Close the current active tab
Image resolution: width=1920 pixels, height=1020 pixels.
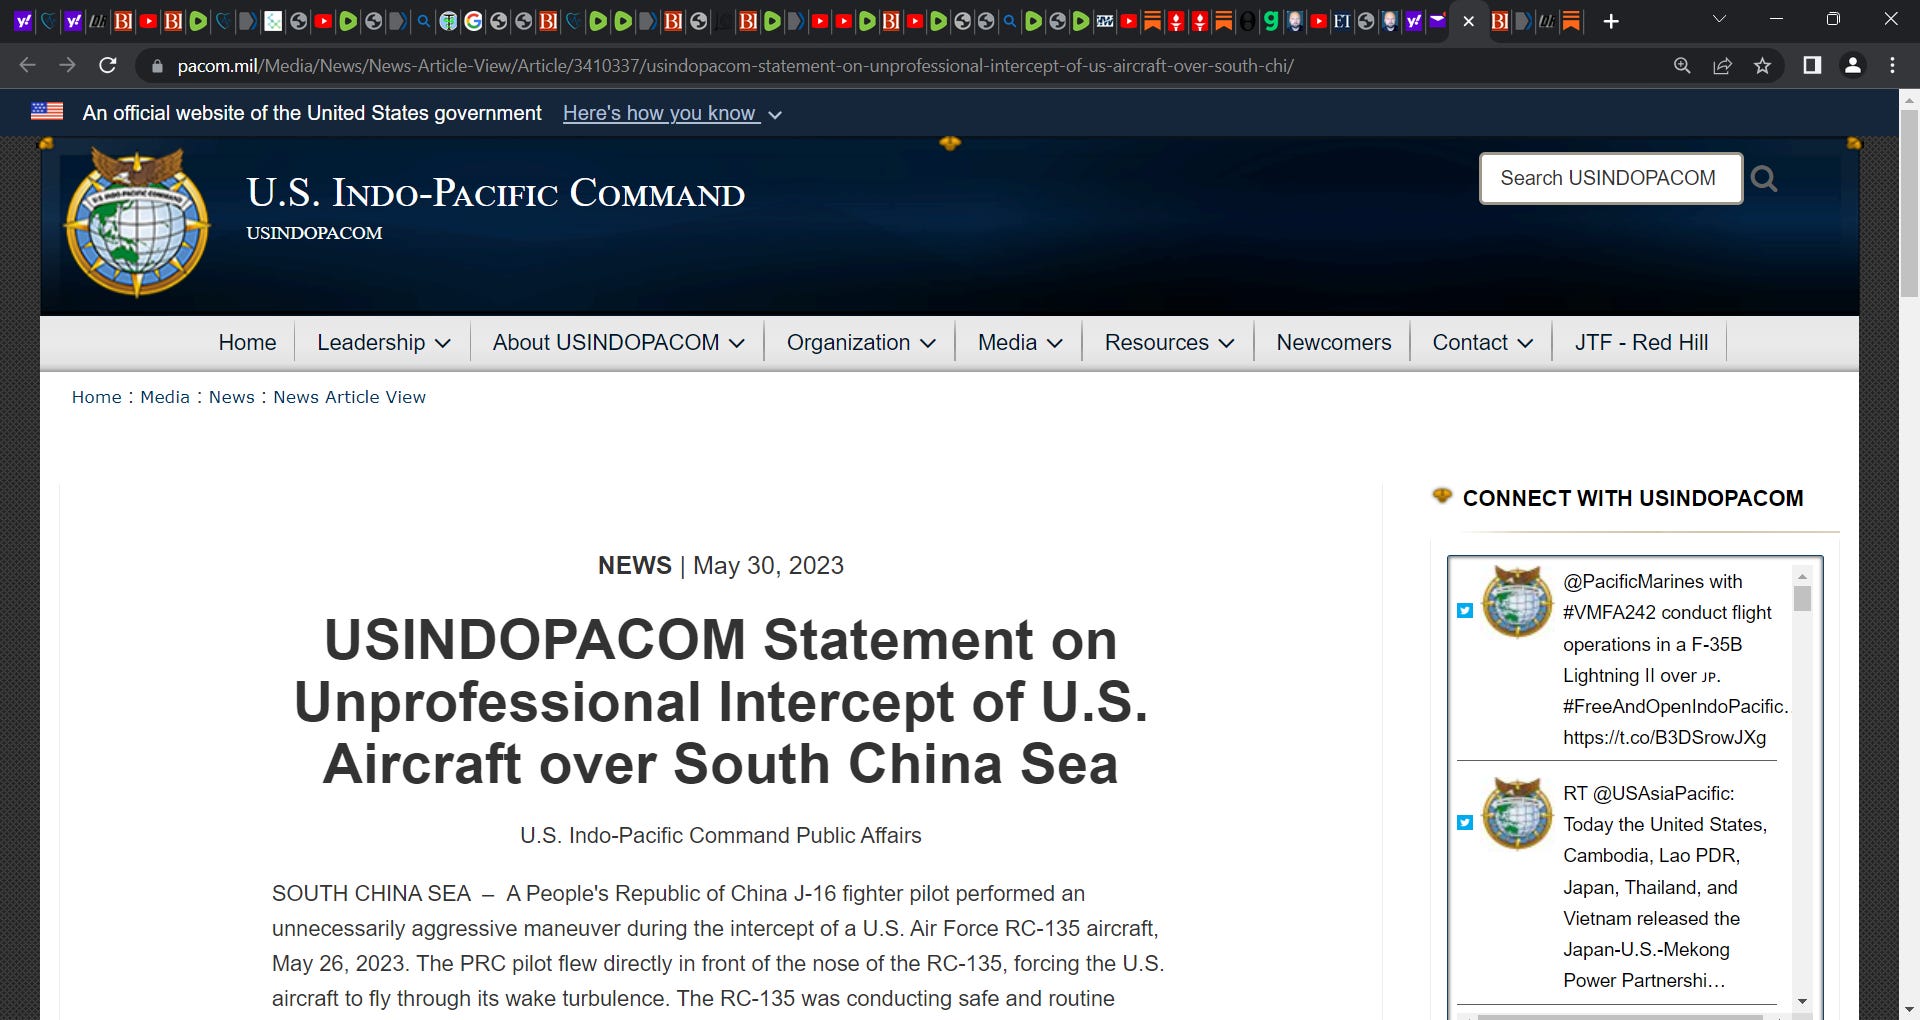pos(1468,21)
